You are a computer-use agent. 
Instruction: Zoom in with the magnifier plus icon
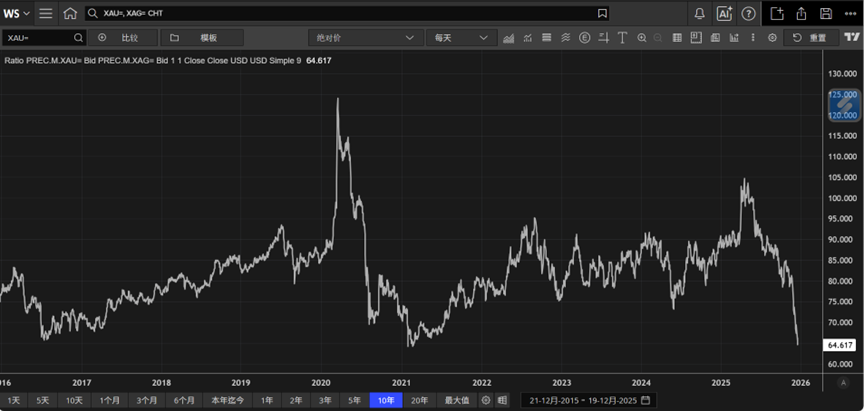641,38
